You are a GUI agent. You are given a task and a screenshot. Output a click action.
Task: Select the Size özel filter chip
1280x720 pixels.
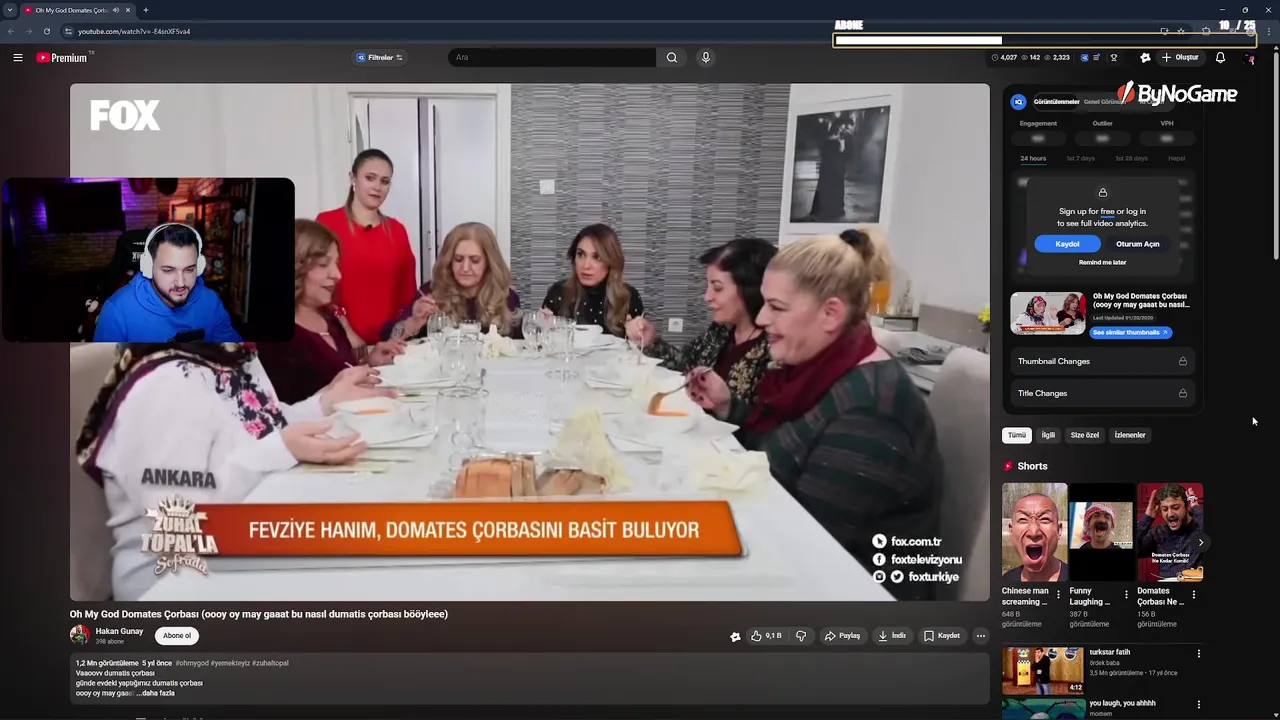click(1085, 435)
